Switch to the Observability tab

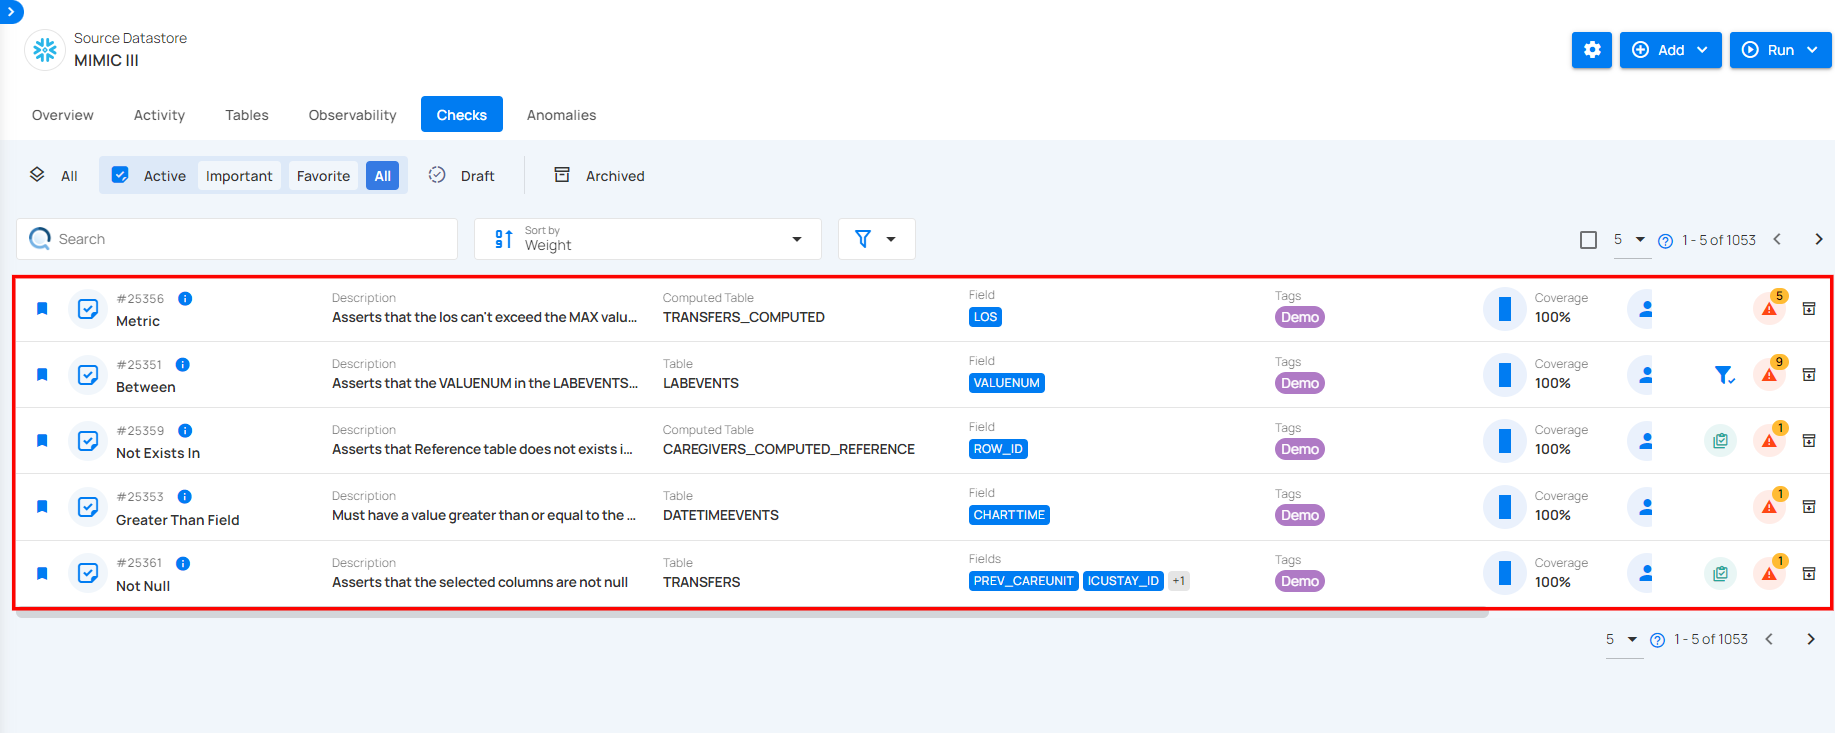(353, 115)
